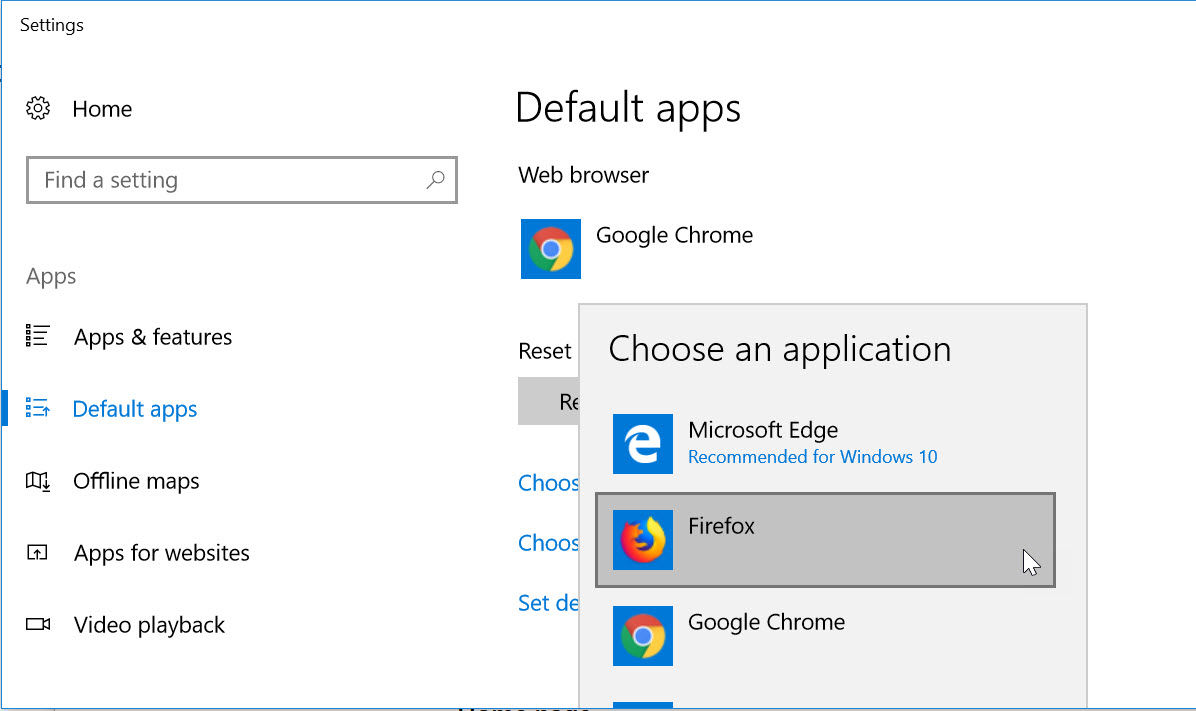Click the Chrome icon in application chooser
Image resolution: width=1196 pixels, height=711 pixels.
pos(642,635)
